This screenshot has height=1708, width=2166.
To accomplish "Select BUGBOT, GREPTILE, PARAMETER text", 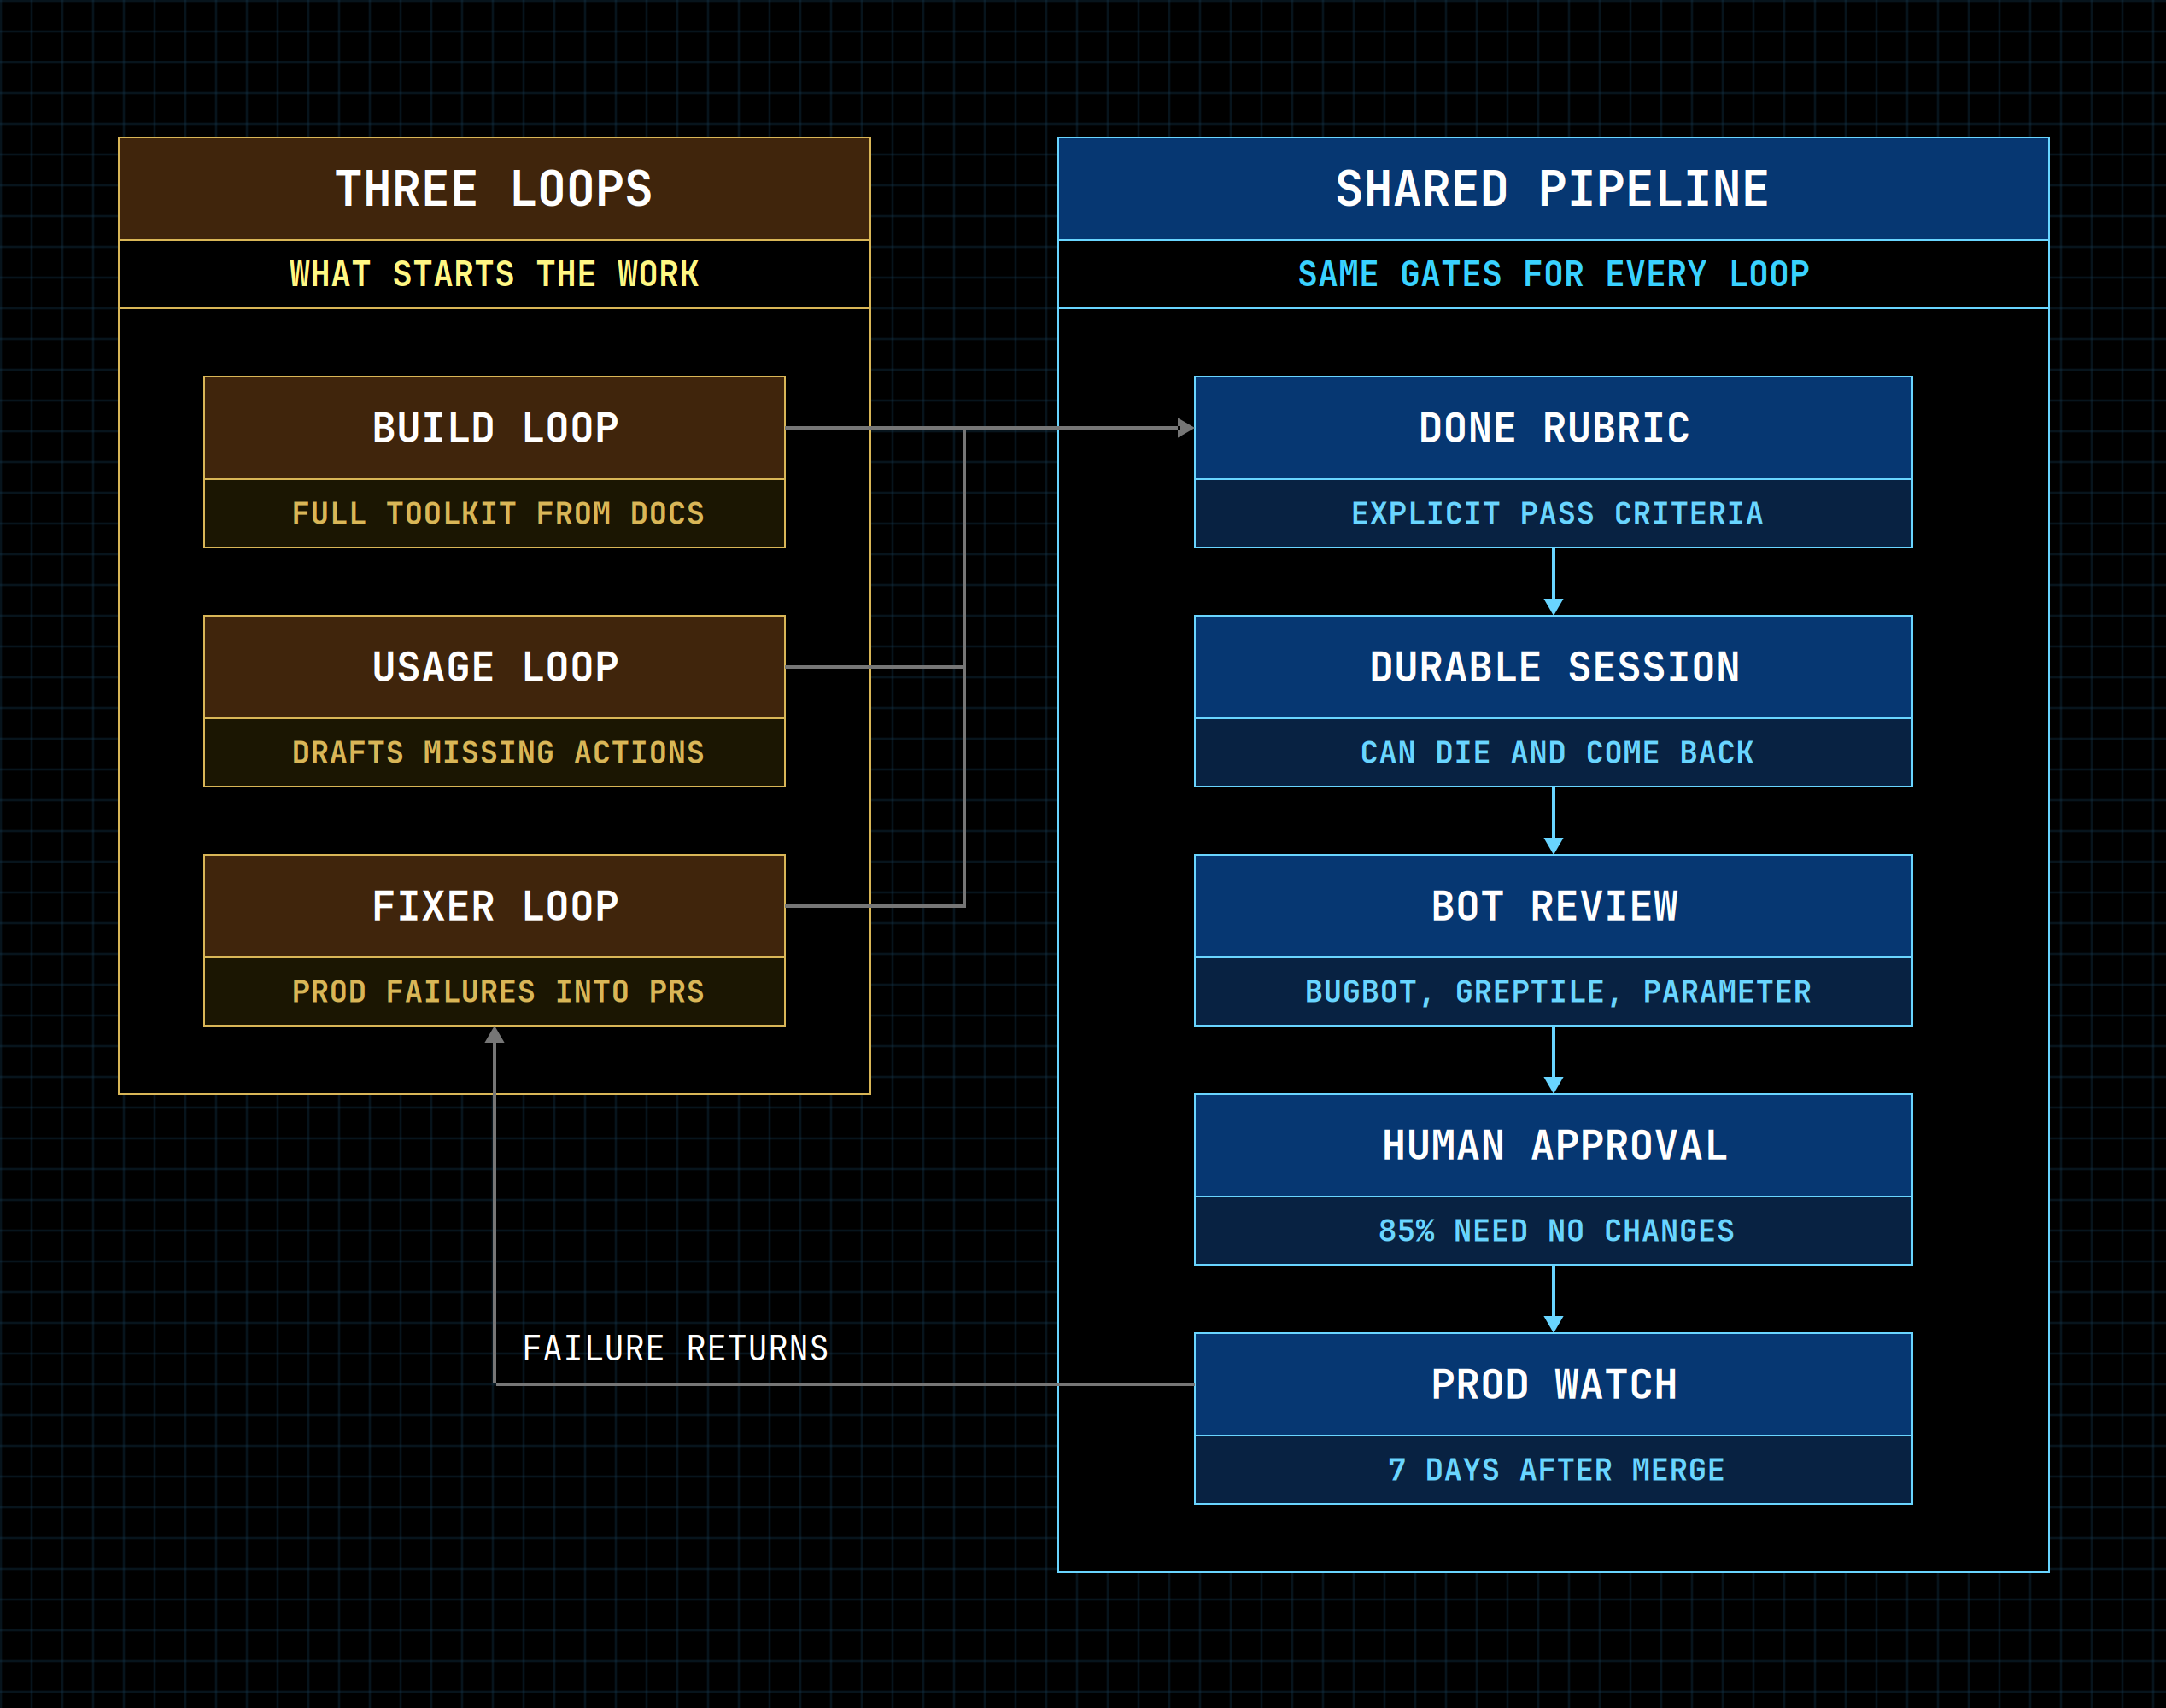I will [x=1557, y=992].
